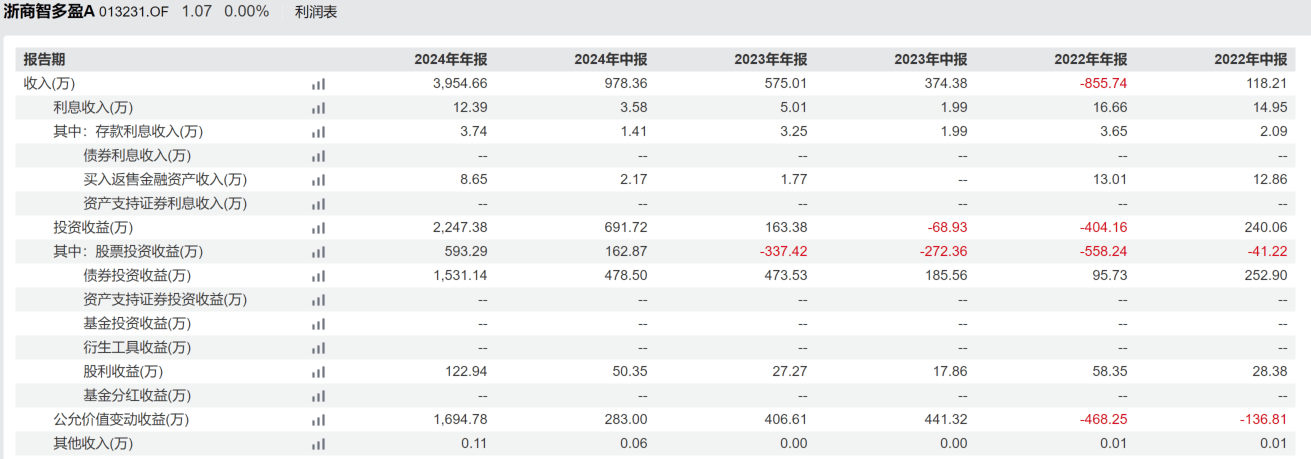The height and width of the screenshot is (459, 1311).
Task: Open the chart icon for 买入返售金融资产收入(万)
Action: coord(318,180)
